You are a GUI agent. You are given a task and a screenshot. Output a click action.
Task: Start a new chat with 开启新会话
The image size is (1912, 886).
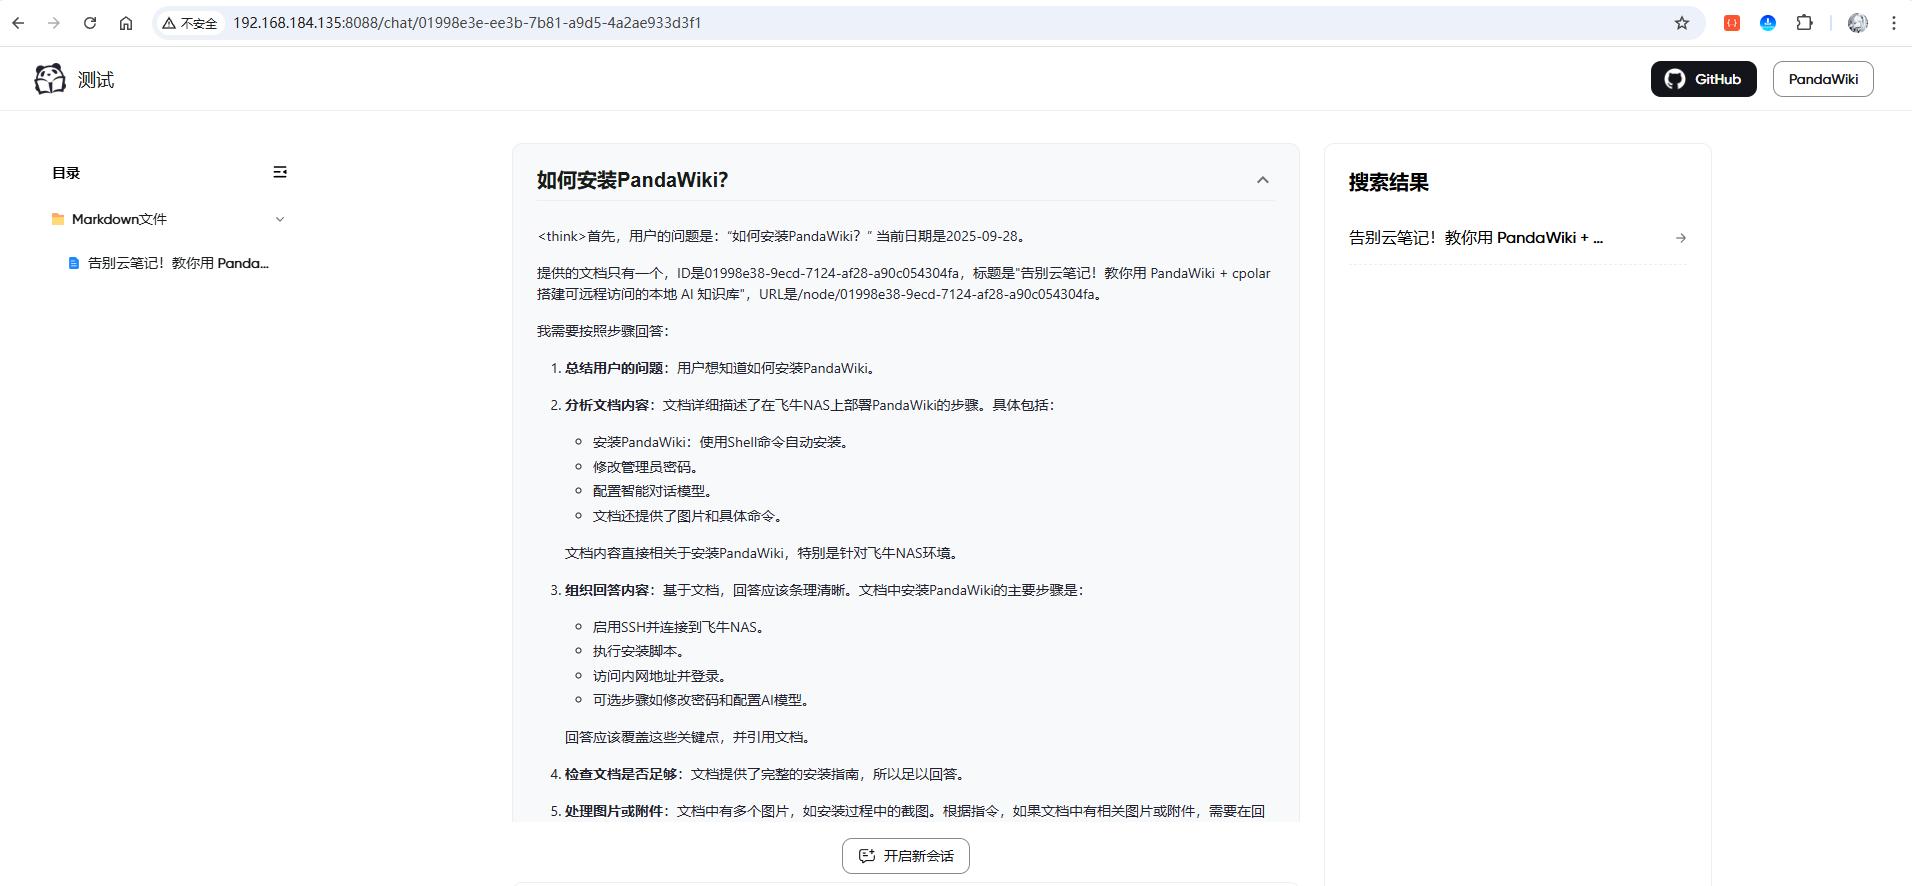coord(906,856)
